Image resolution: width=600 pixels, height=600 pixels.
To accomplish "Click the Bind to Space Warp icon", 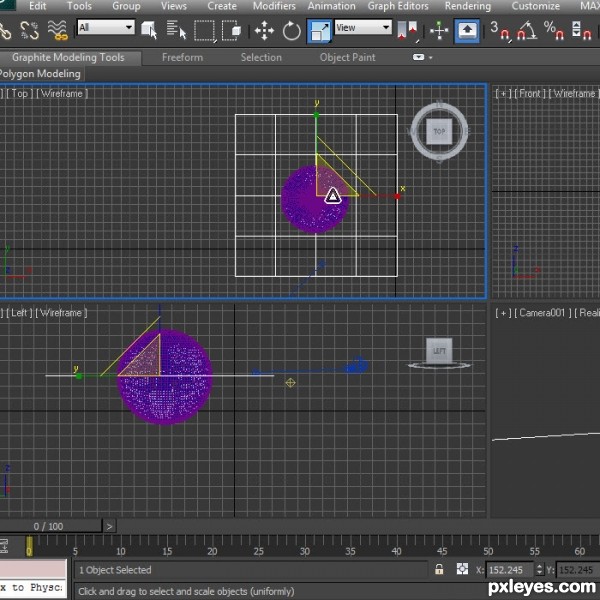I will click(x=57, y=30).
